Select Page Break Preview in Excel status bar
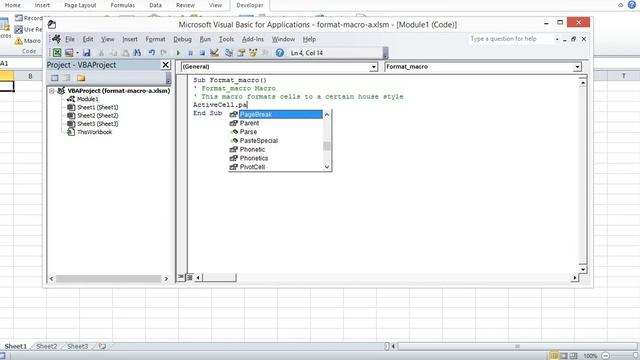640x360 pixels. pos(573,356)
